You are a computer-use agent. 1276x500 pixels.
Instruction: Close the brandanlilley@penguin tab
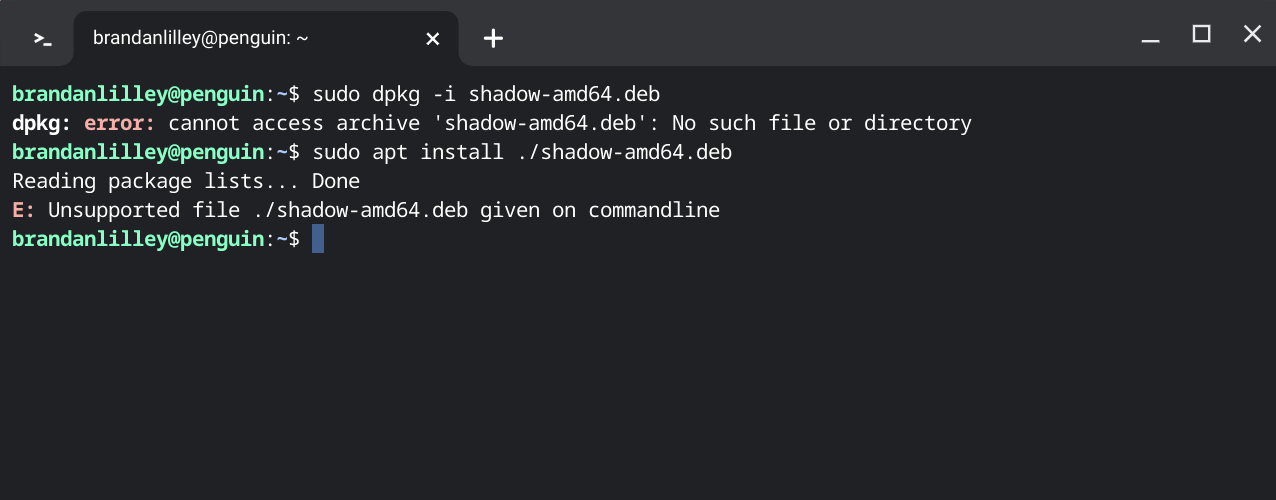tap(432, 39)
